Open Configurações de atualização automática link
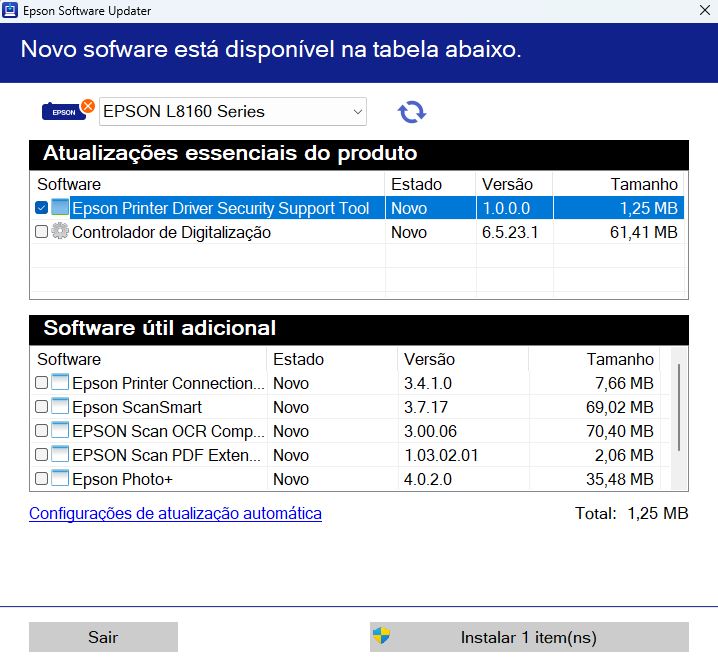This screenshot has width=718, height=668. [x=175, y=514]
